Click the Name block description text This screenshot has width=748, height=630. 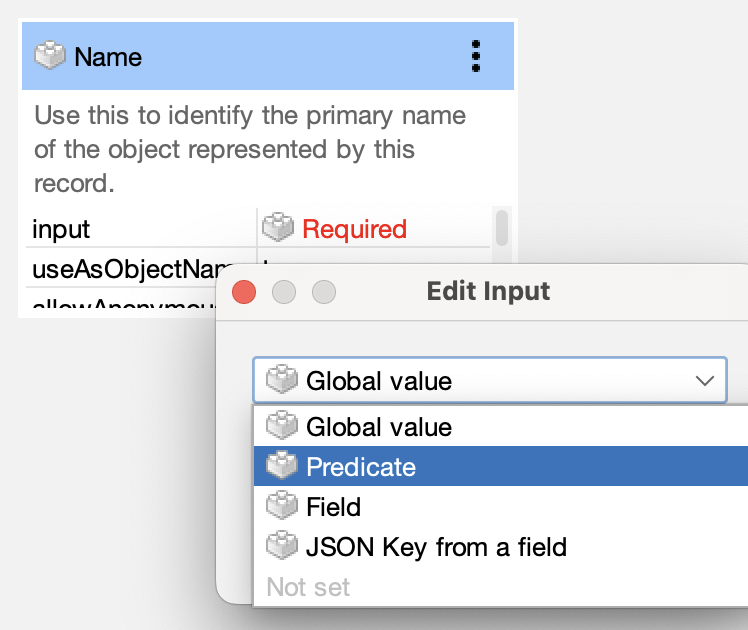(249, 149)
